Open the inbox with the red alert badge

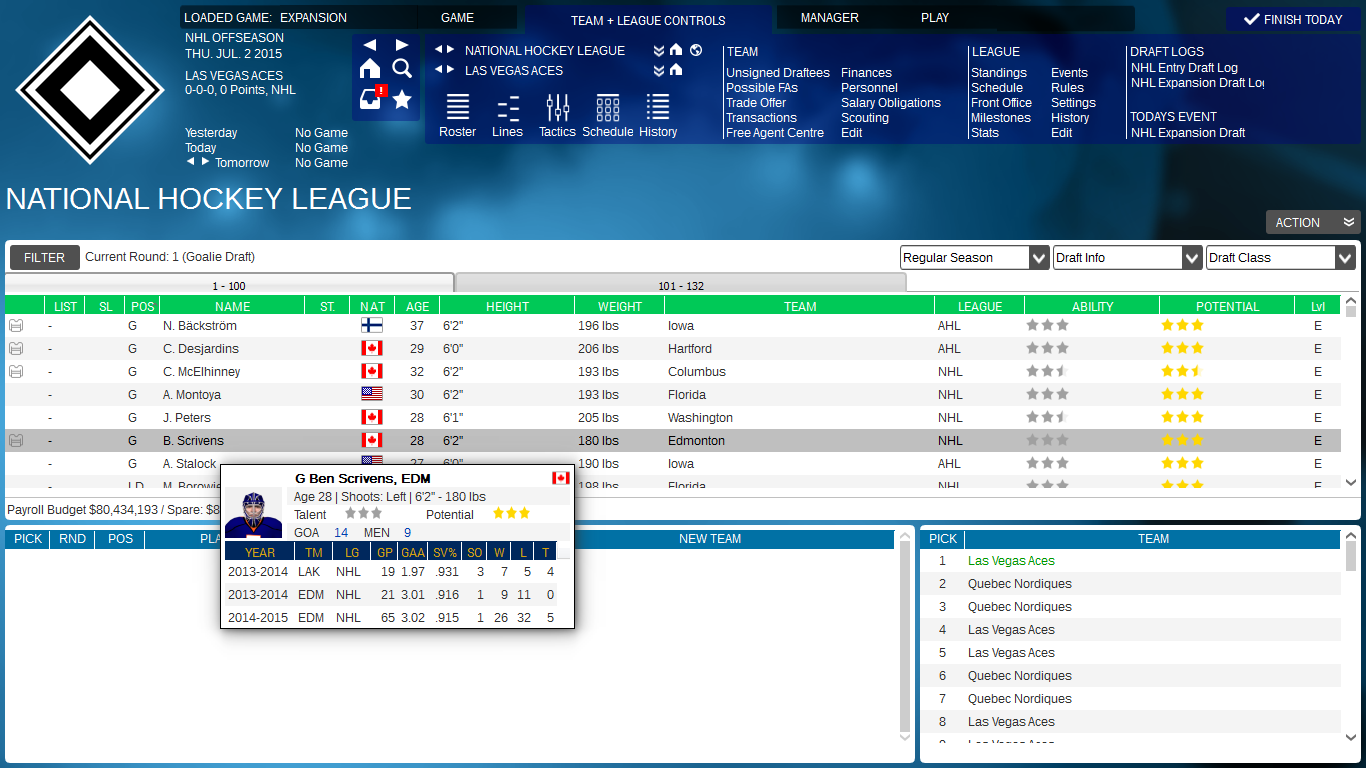click(372, 98)
